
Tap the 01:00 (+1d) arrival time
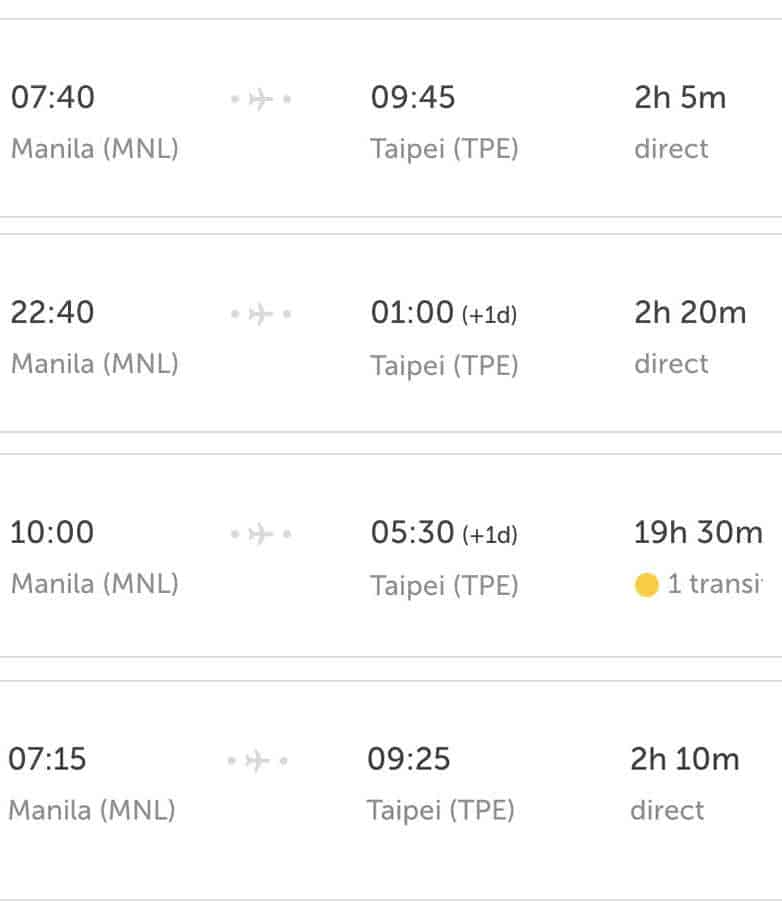[443, 313]
